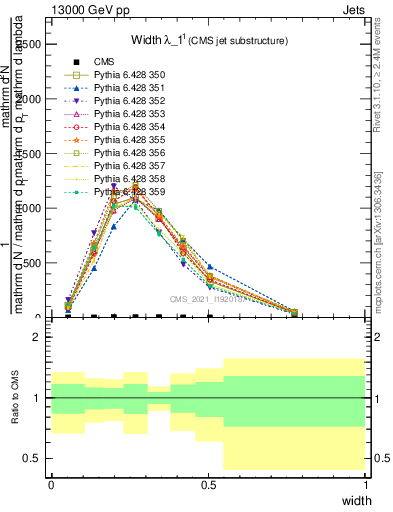Select the 'CMS' legend label
This screenshot has width=393, height=512.
(x=104, y=62)
